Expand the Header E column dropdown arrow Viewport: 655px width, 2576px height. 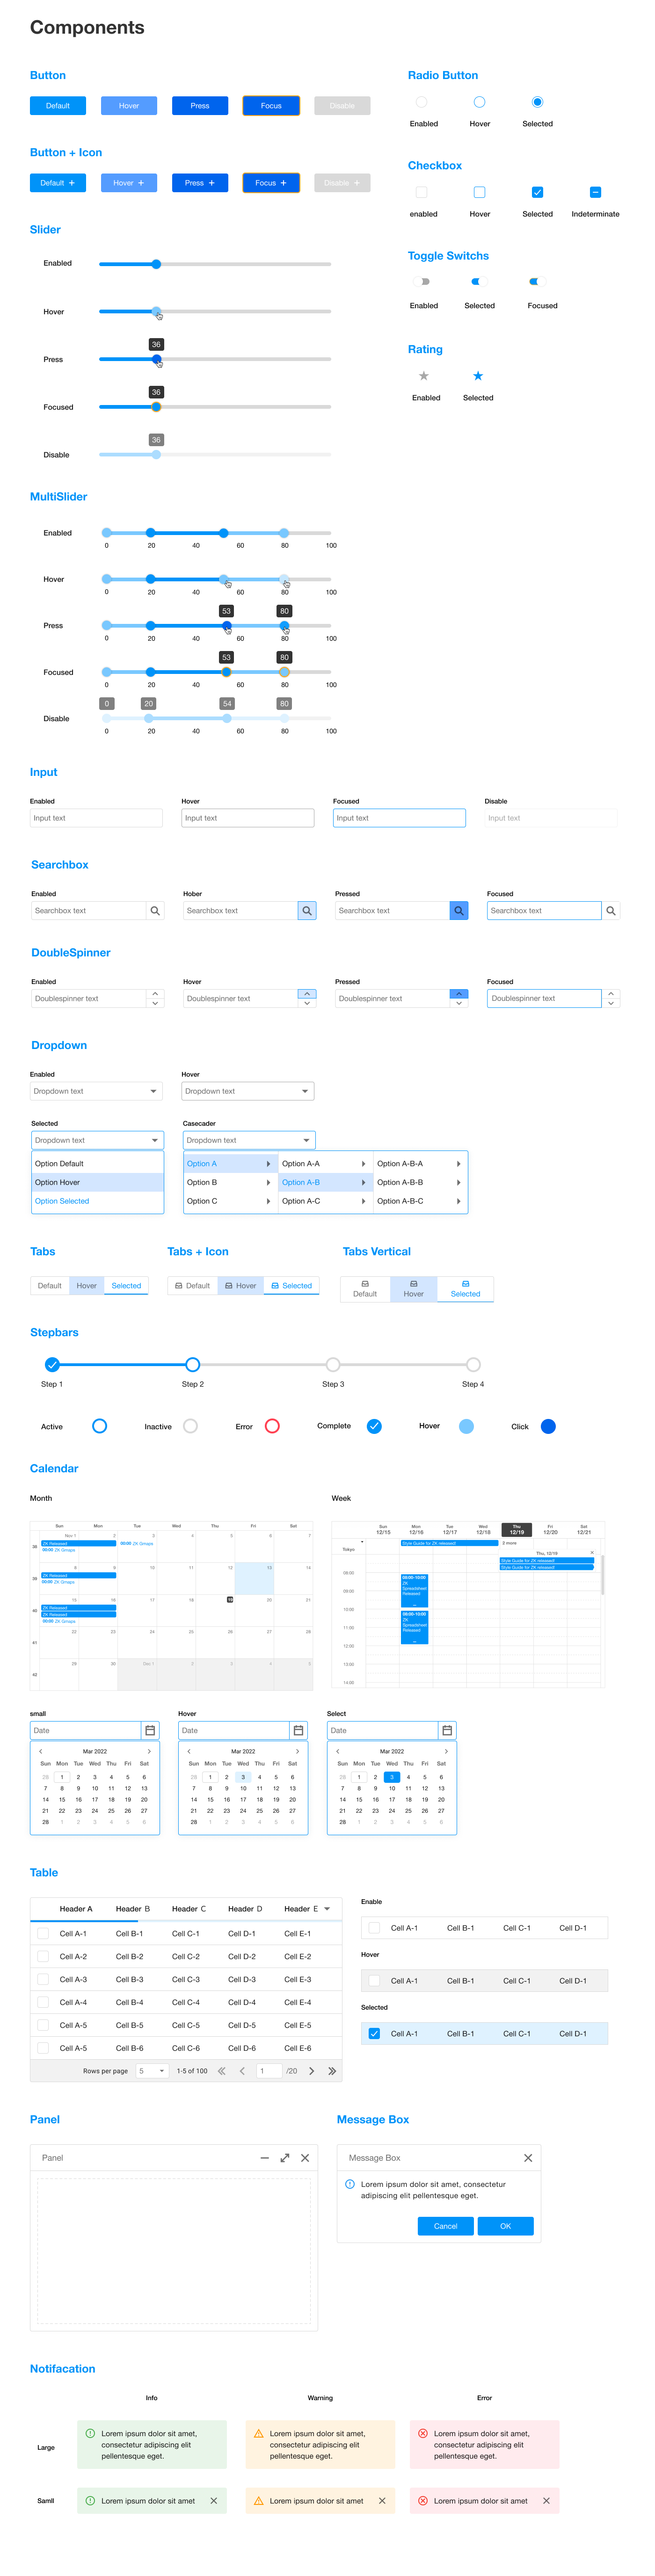[327, 1909]
